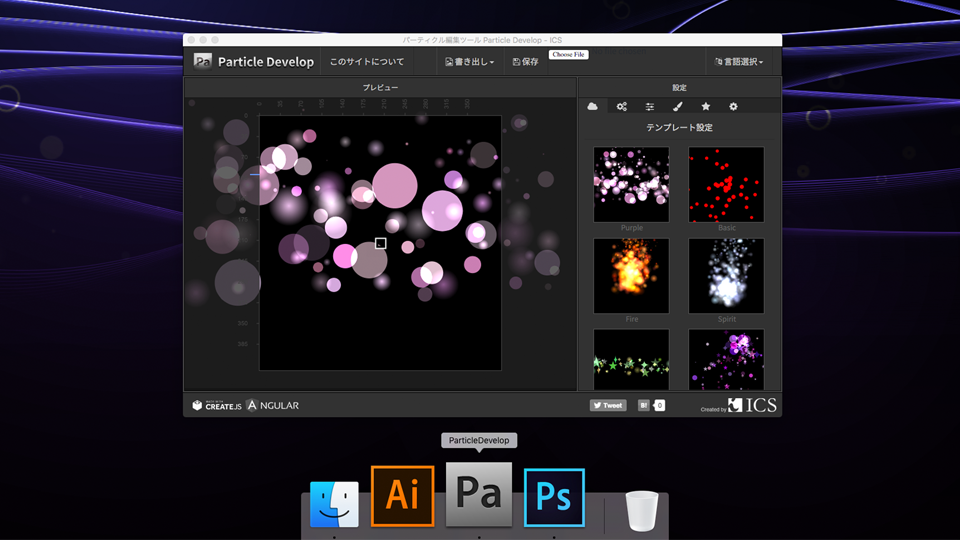Choose the Basic red particle template
Image resolution: width=960 pixels, height=540 pixels.
(x=726, y=184)
